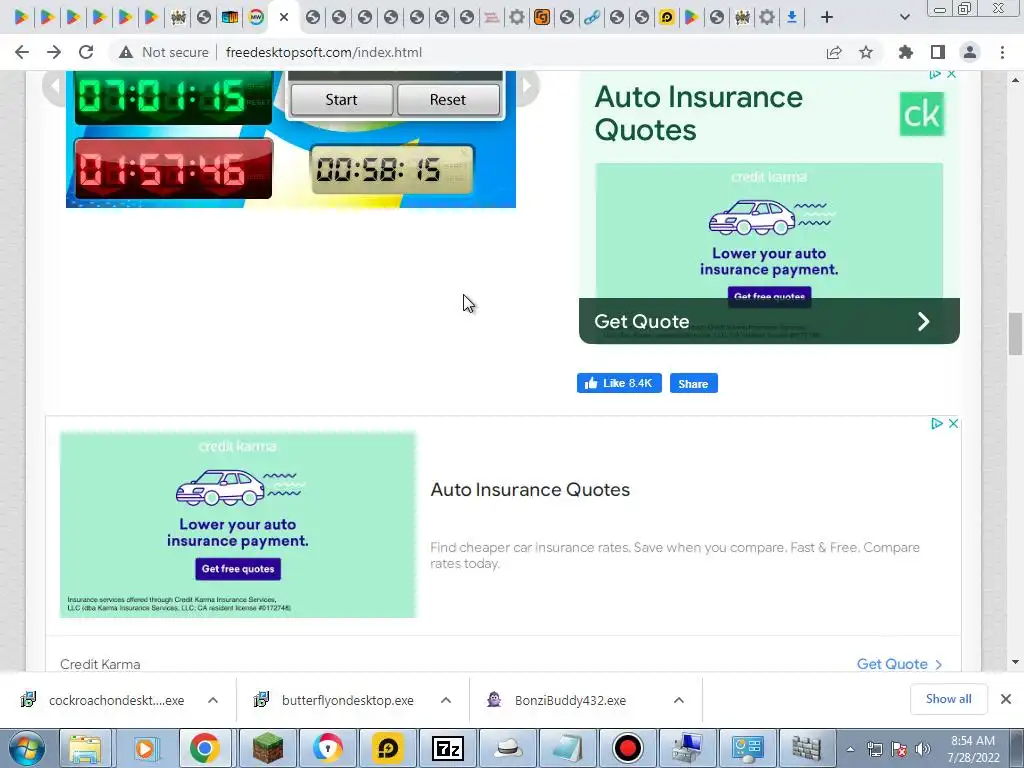Go forward to the next page

click(54, 52)
